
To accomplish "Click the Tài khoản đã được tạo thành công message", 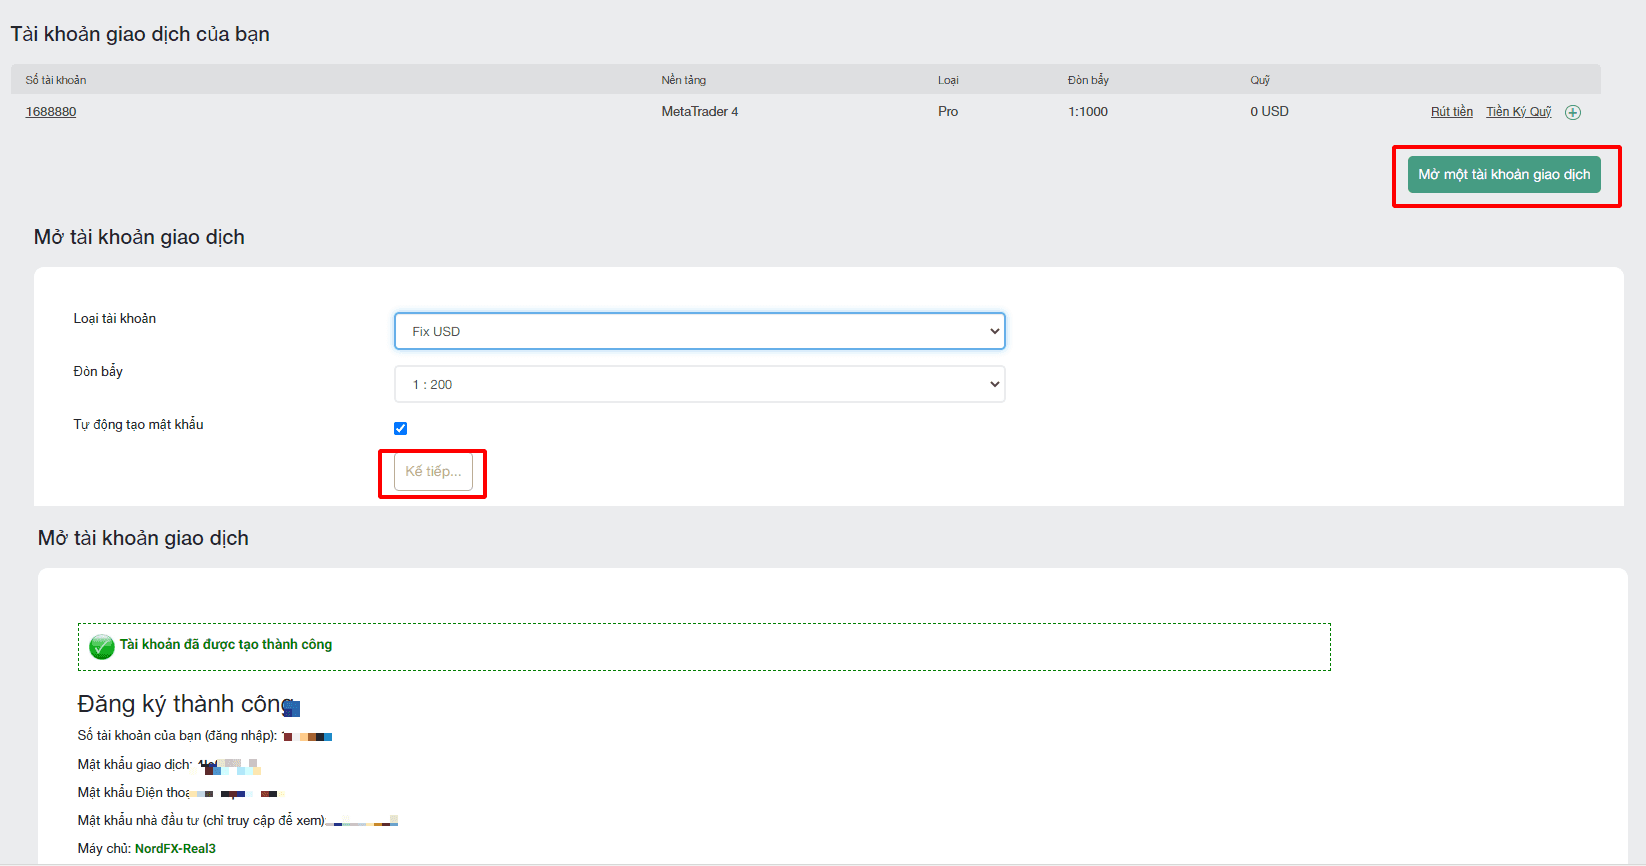I will pos(226,645).
